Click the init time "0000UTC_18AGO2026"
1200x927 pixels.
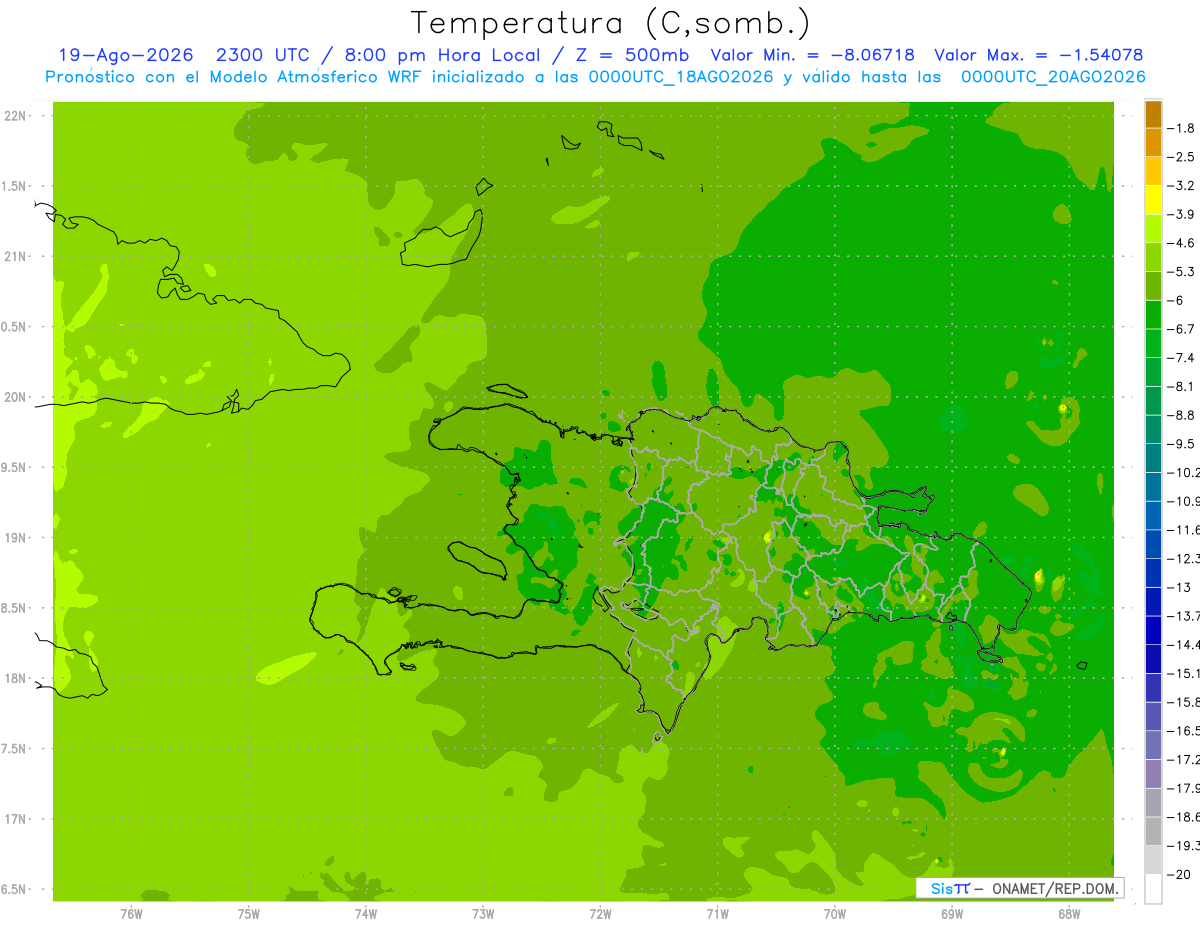tap(681, 77)
